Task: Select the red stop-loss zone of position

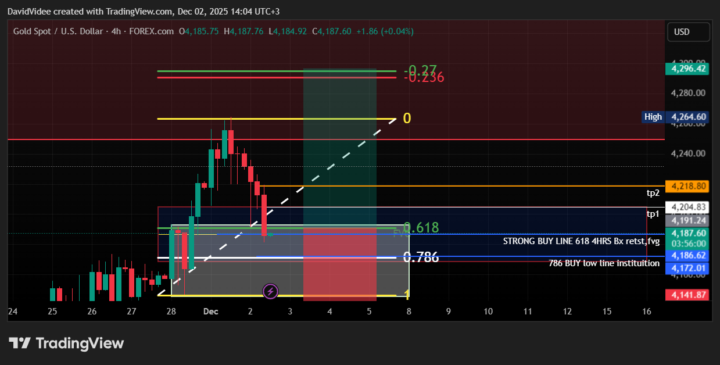Action: [x=340, y=264]
